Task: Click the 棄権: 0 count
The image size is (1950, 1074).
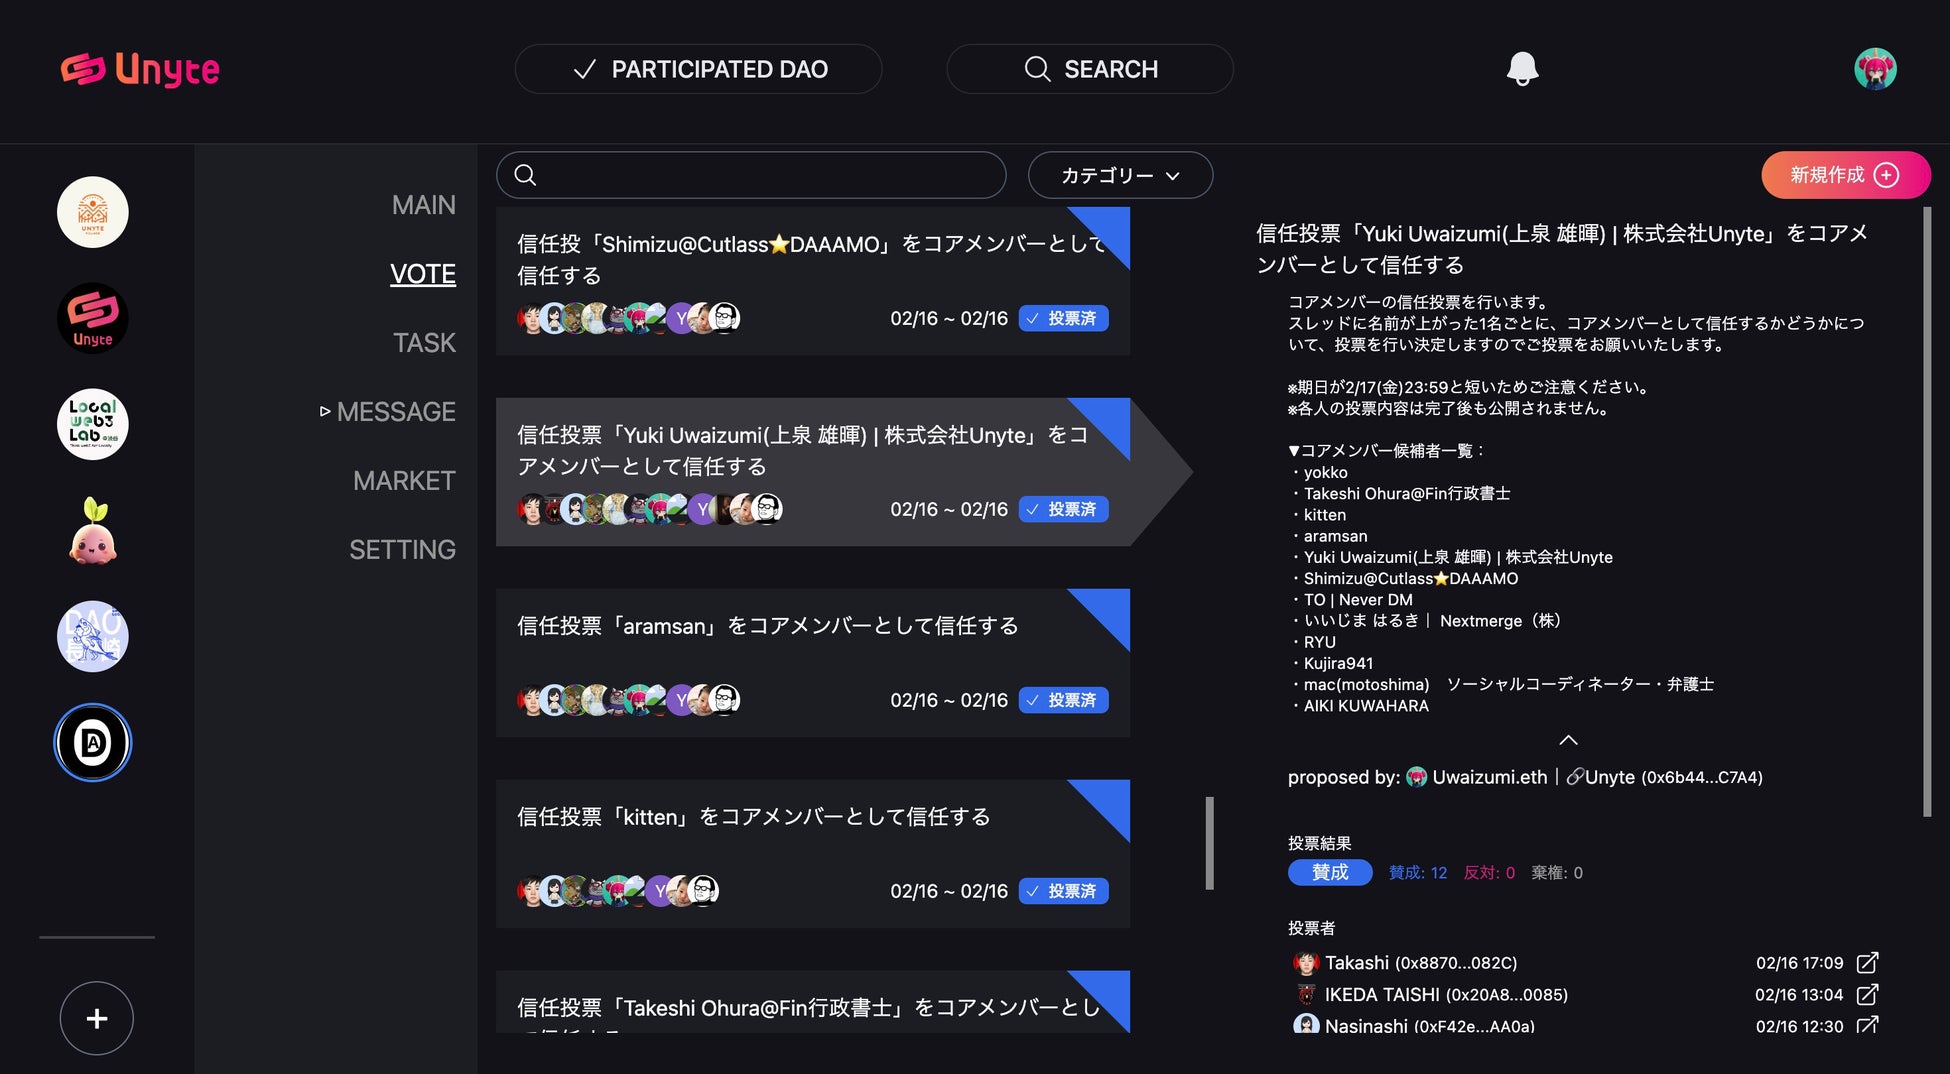Action: click(x=1557, y=873)
